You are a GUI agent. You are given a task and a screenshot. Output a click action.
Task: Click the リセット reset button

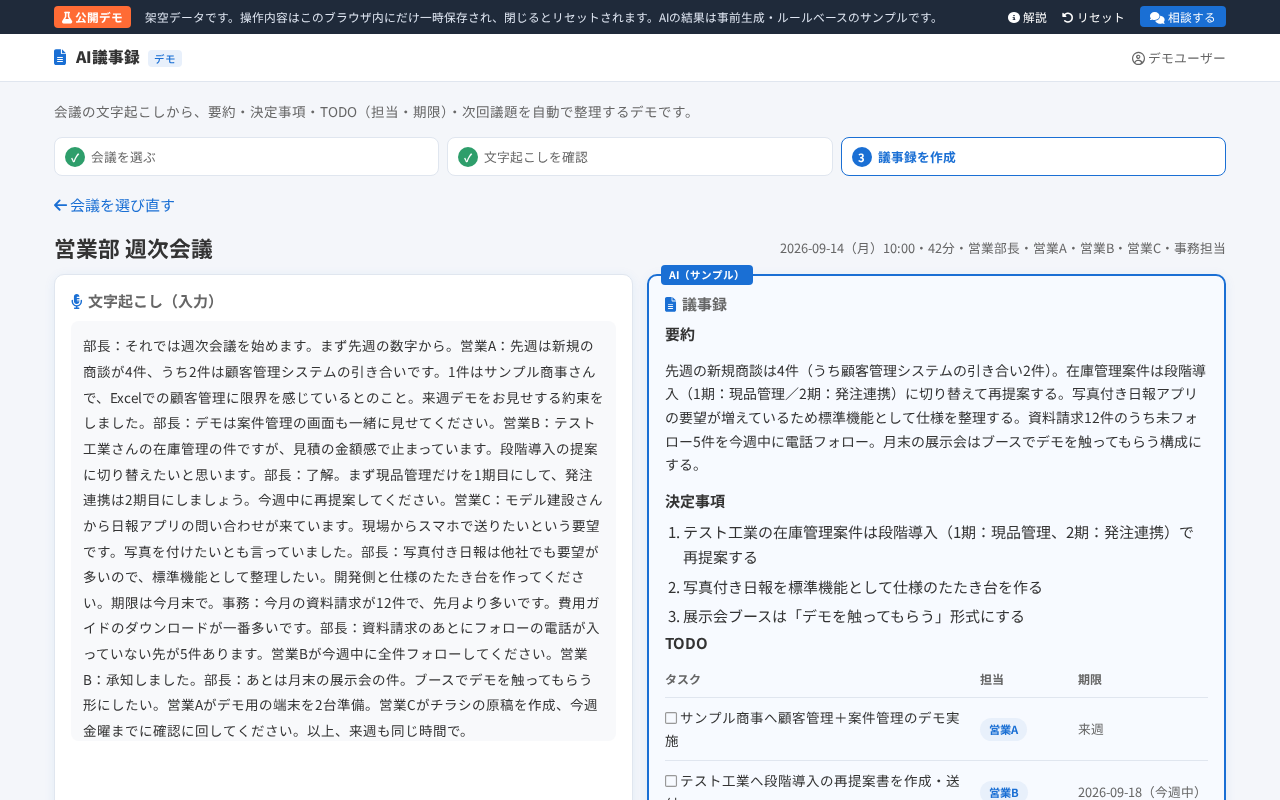[x=1093, y=17]
